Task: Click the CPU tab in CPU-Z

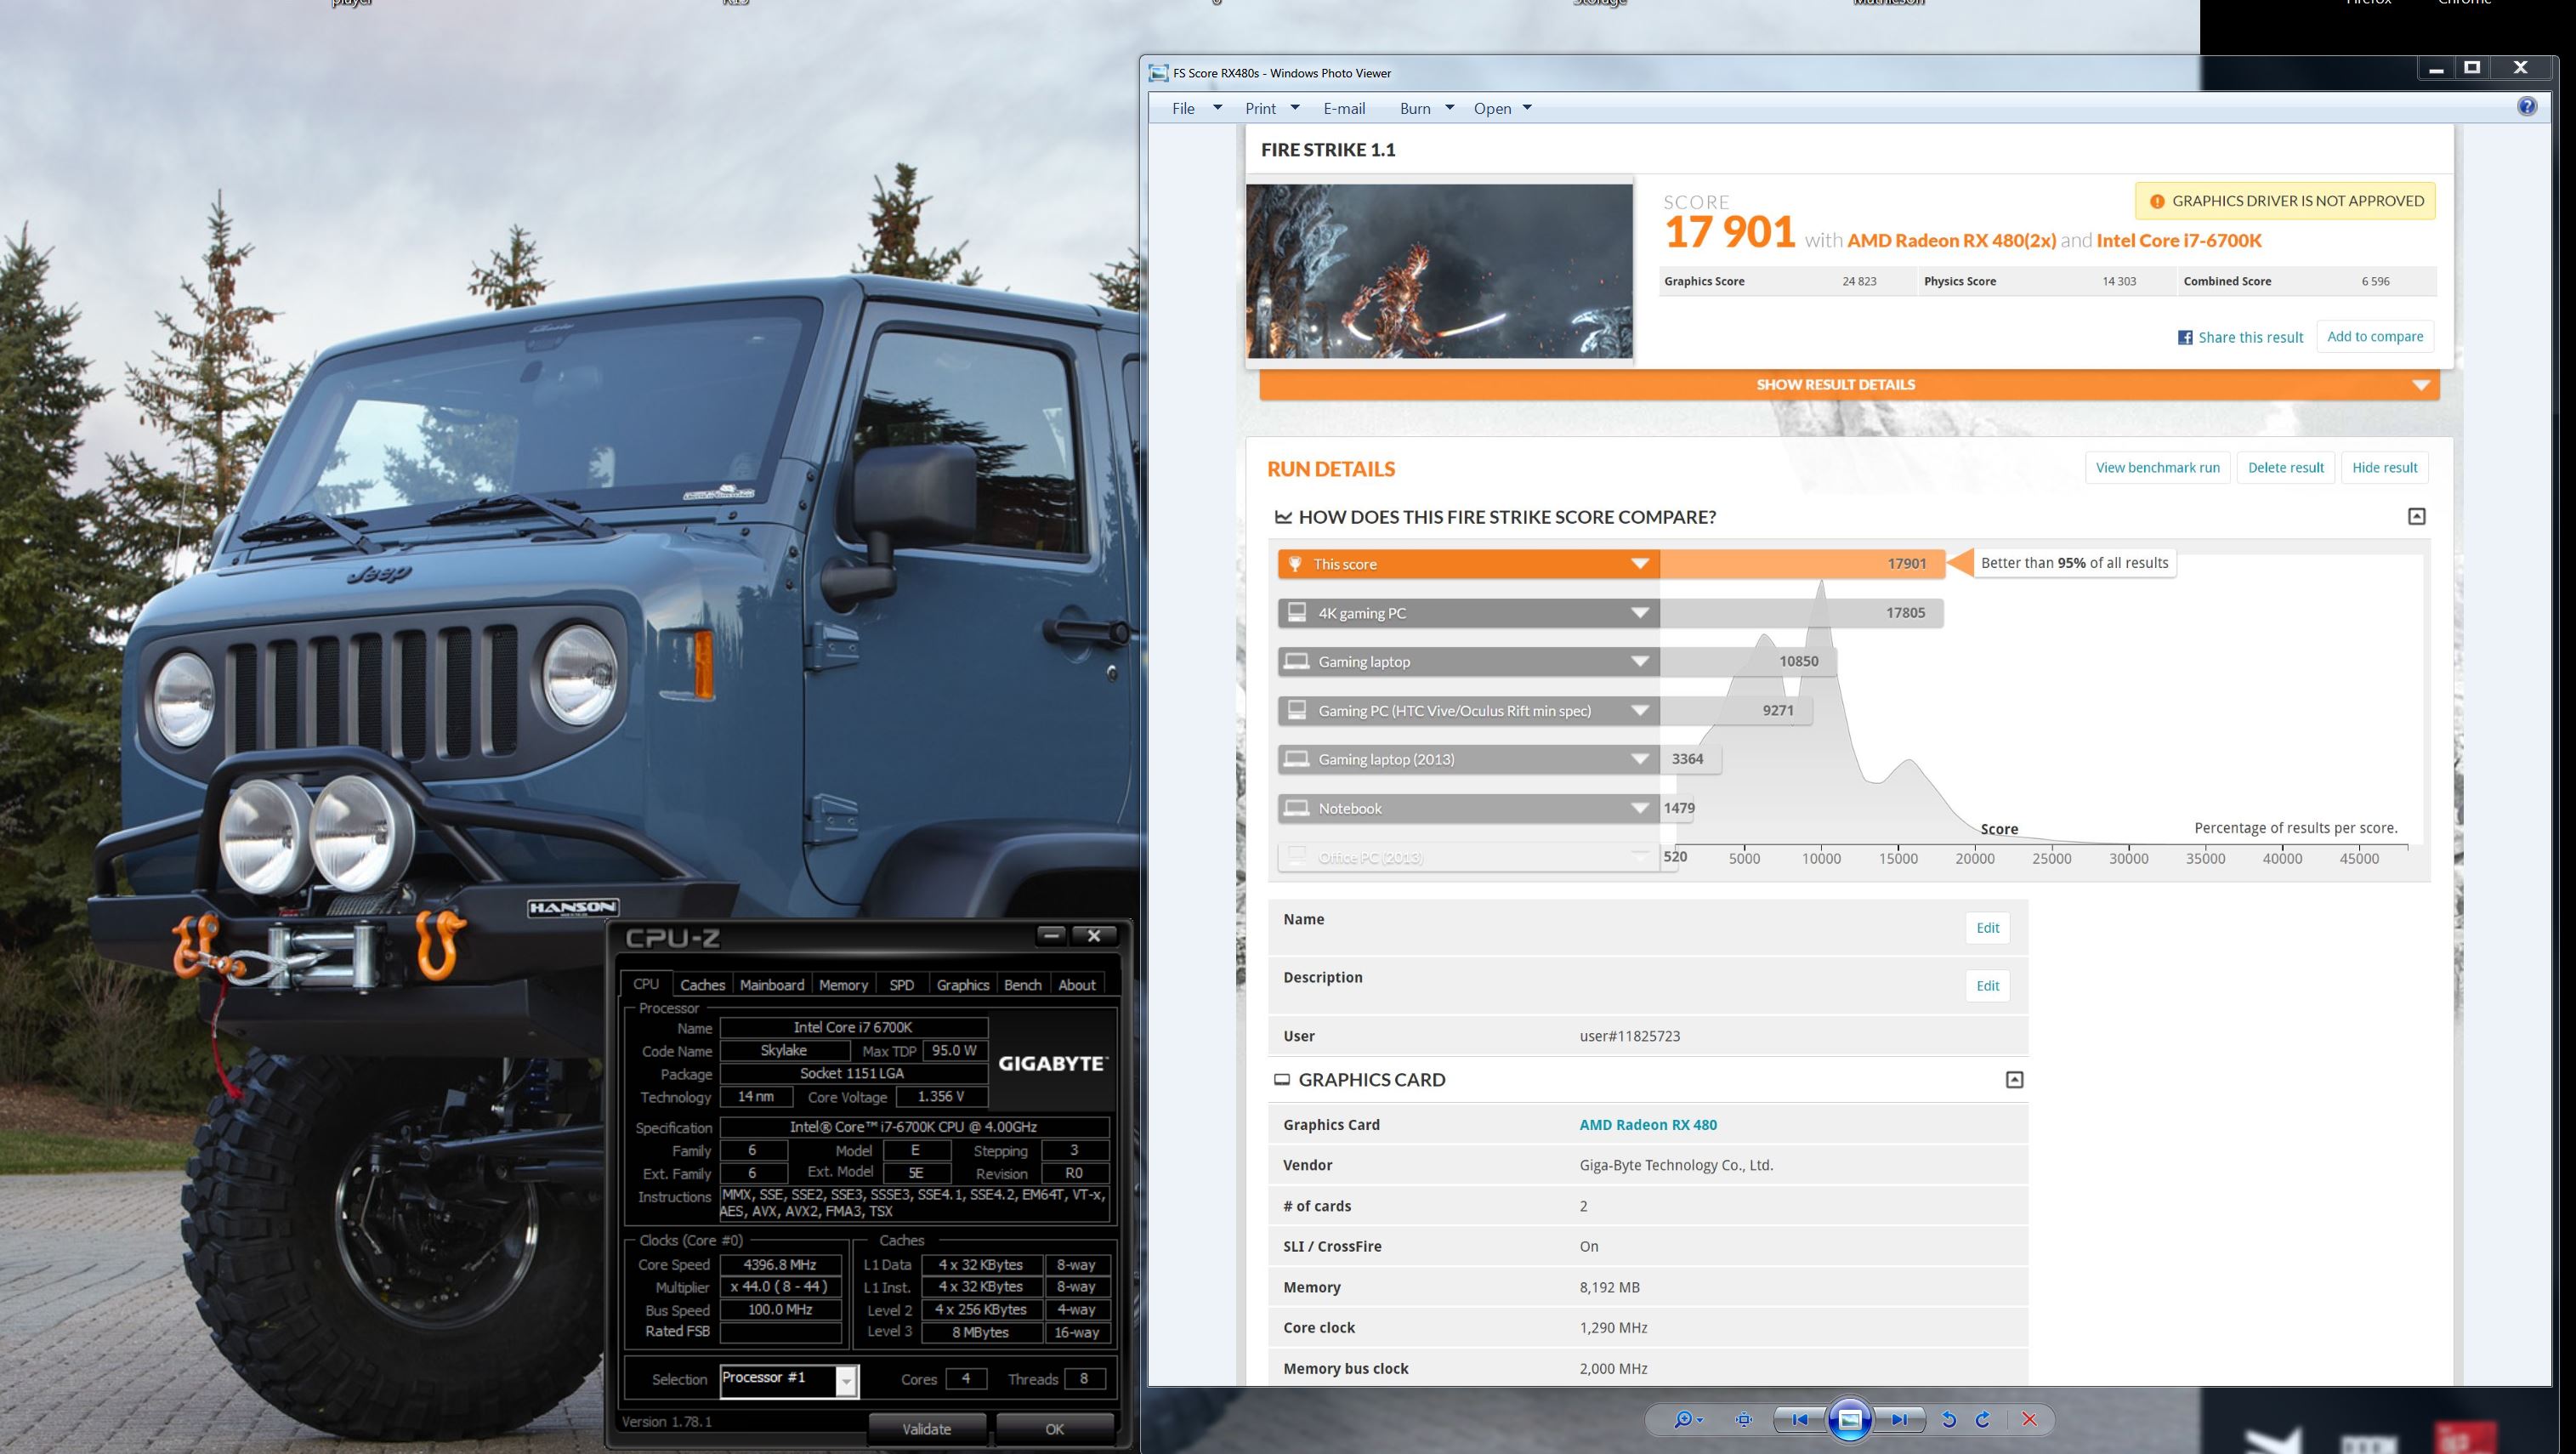Action: pos(646,984)
